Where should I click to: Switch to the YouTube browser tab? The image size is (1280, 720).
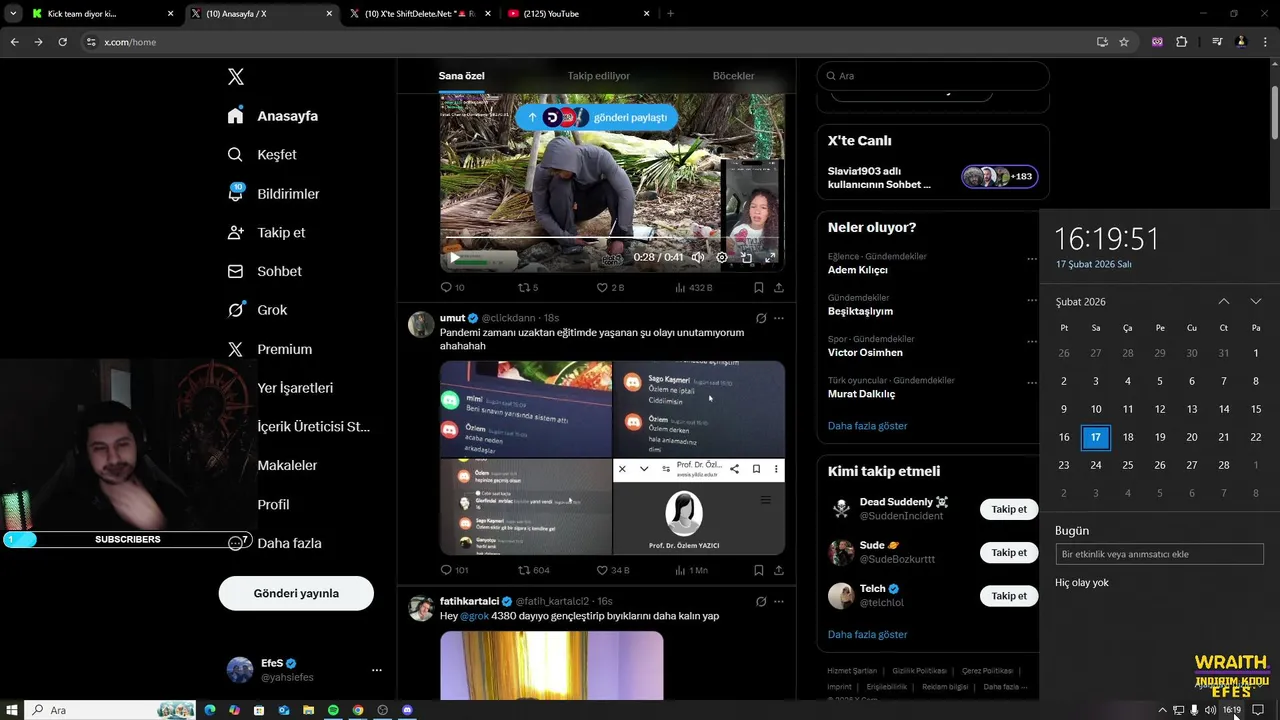(x=577, y=14)
